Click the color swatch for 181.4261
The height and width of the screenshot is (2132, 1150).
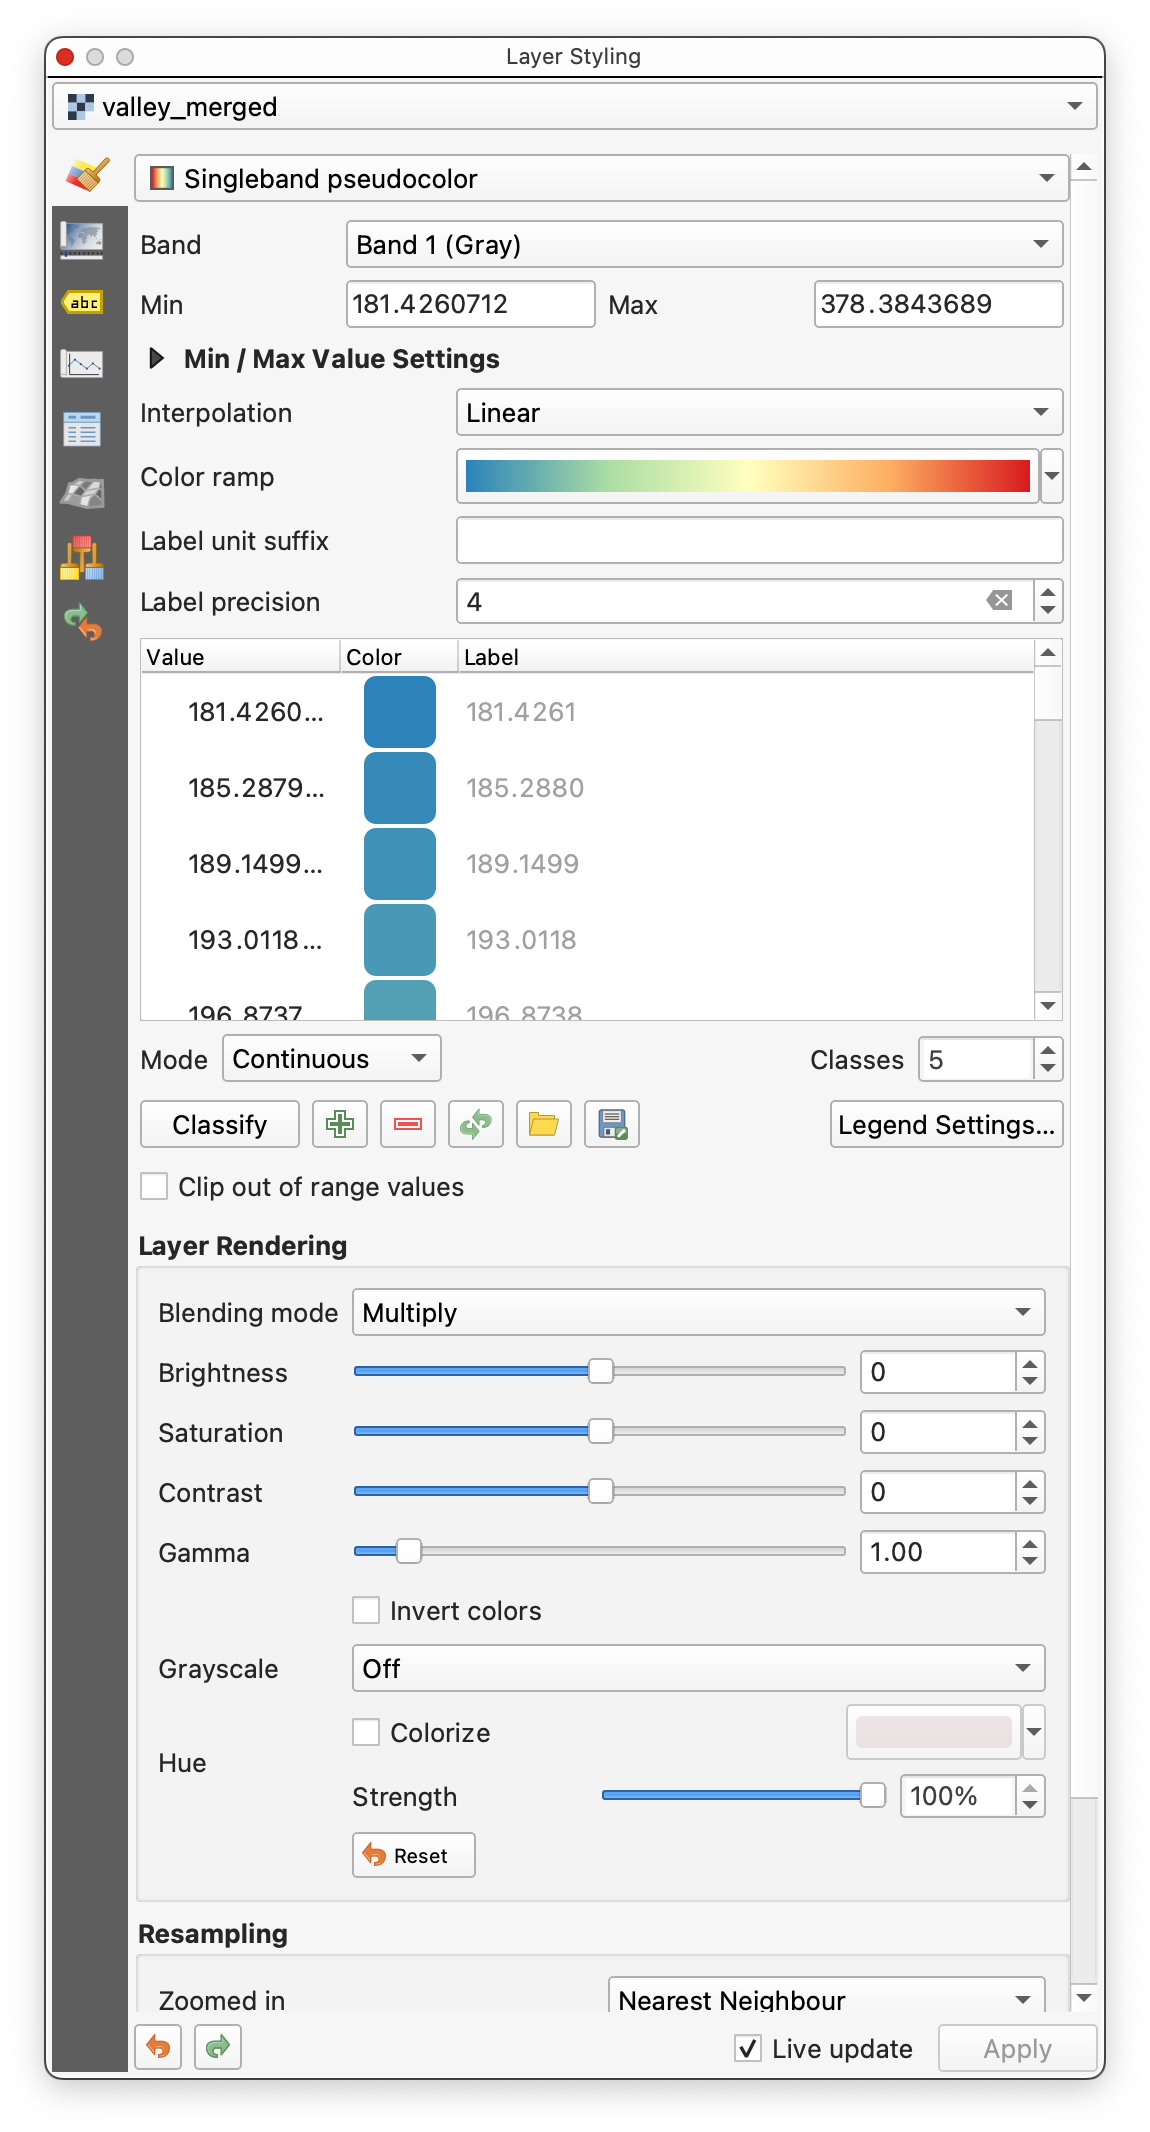tap(400, 712)
